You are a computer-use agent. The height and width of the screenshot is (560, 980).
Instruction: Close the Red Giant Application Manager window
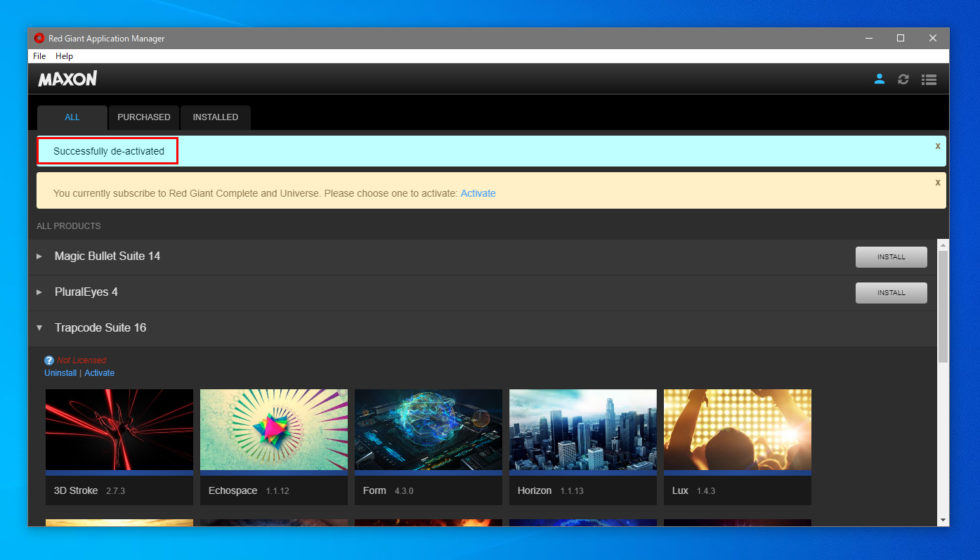point(932,38)
